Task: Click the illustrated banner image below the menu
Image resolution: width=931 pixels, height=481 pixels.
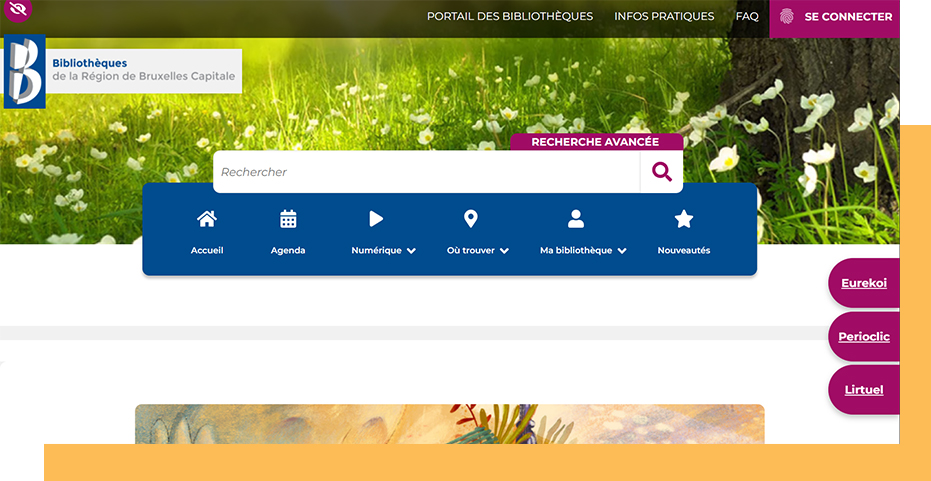Action: pos(449,424)
